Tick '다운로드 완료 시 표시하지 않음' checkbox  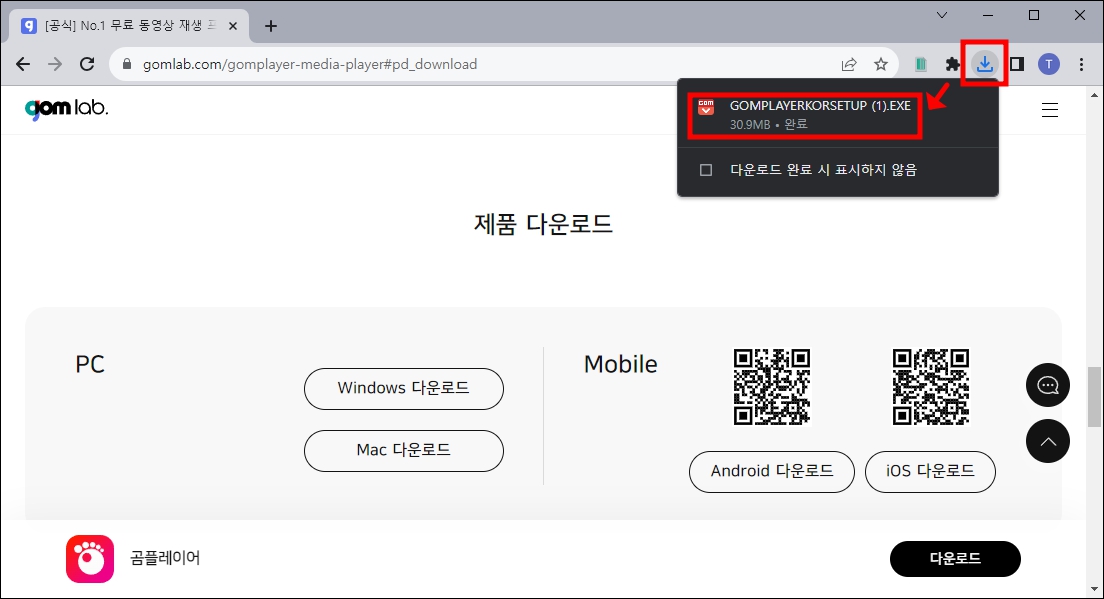pyautogui.click(x=705, y=170)
